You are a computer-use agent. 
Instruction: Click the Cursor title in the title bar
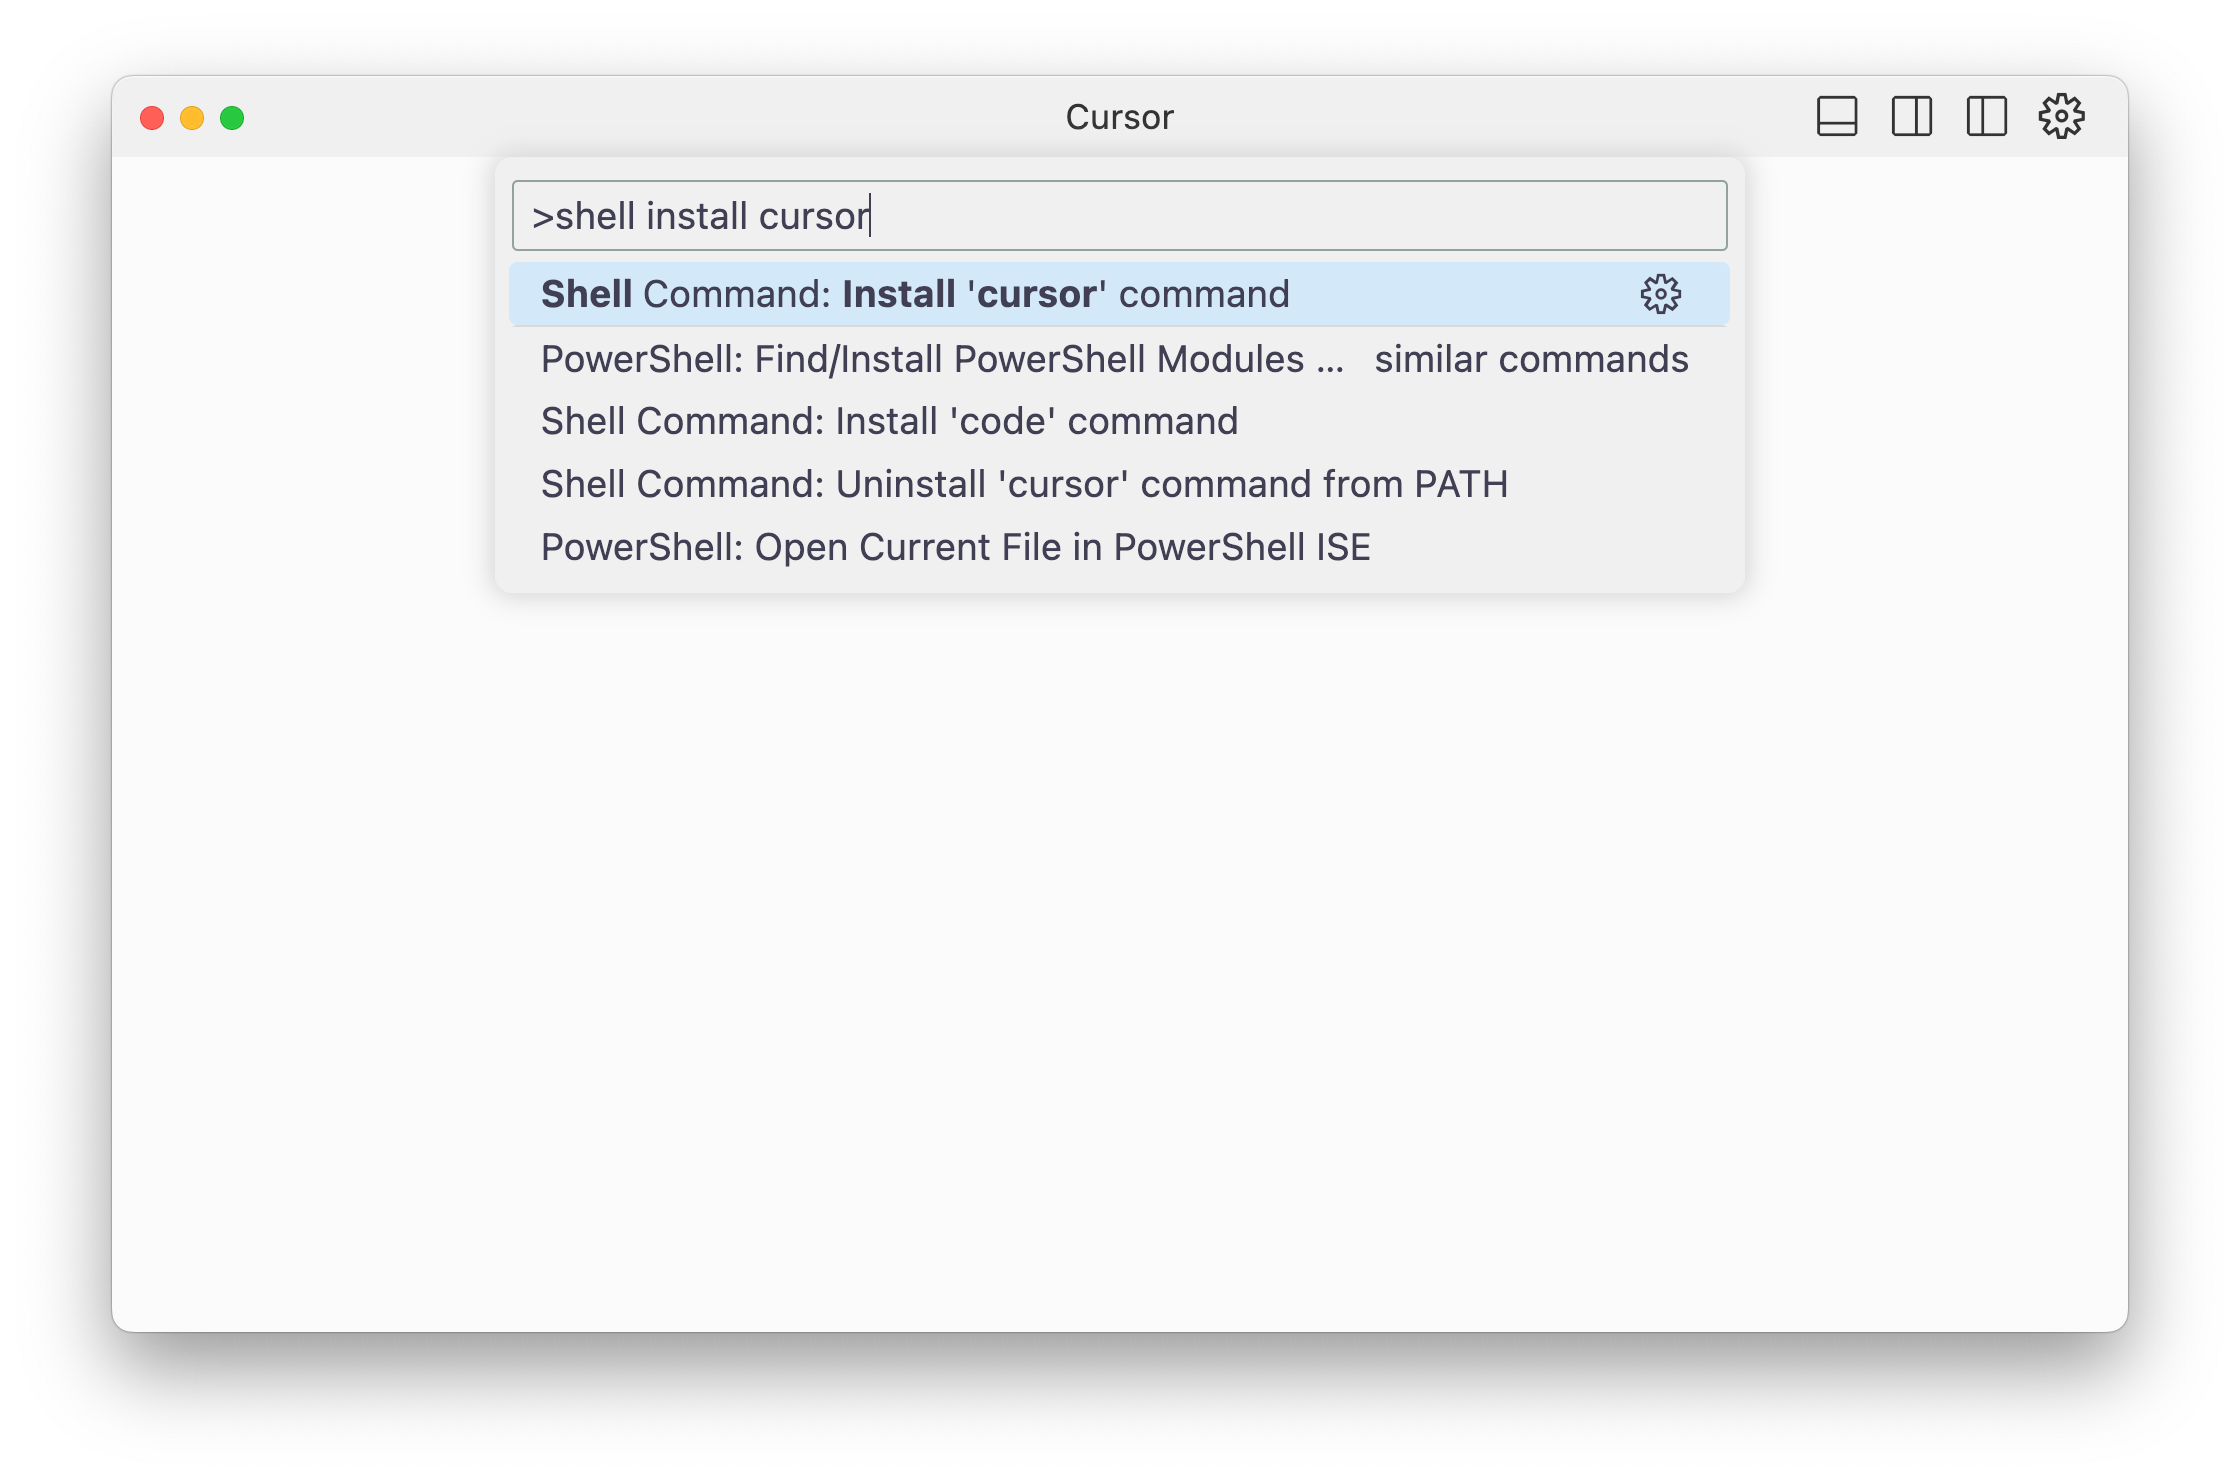click(x=1119, y=116)
